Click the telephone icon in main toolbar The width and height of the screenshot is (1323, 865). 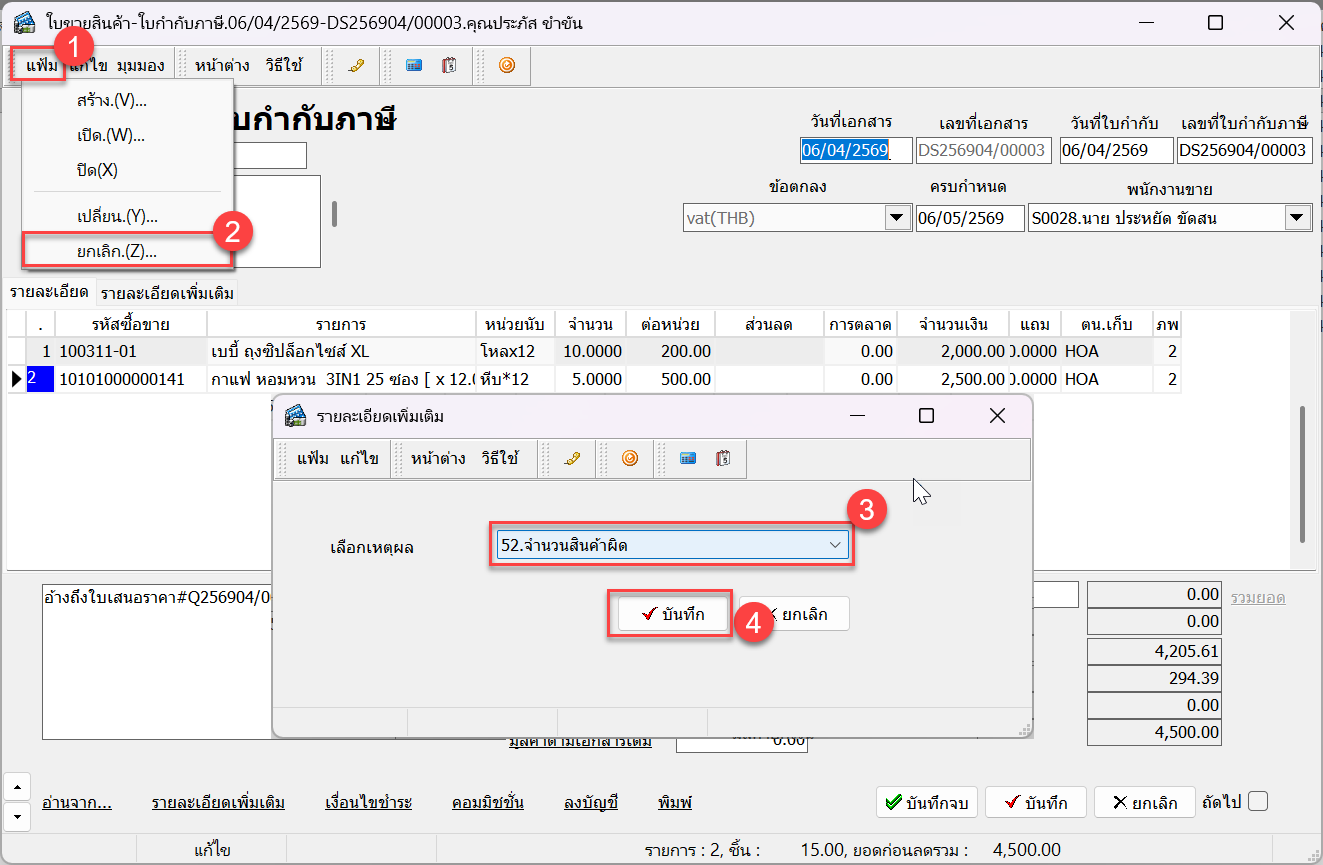coord(356,66)
